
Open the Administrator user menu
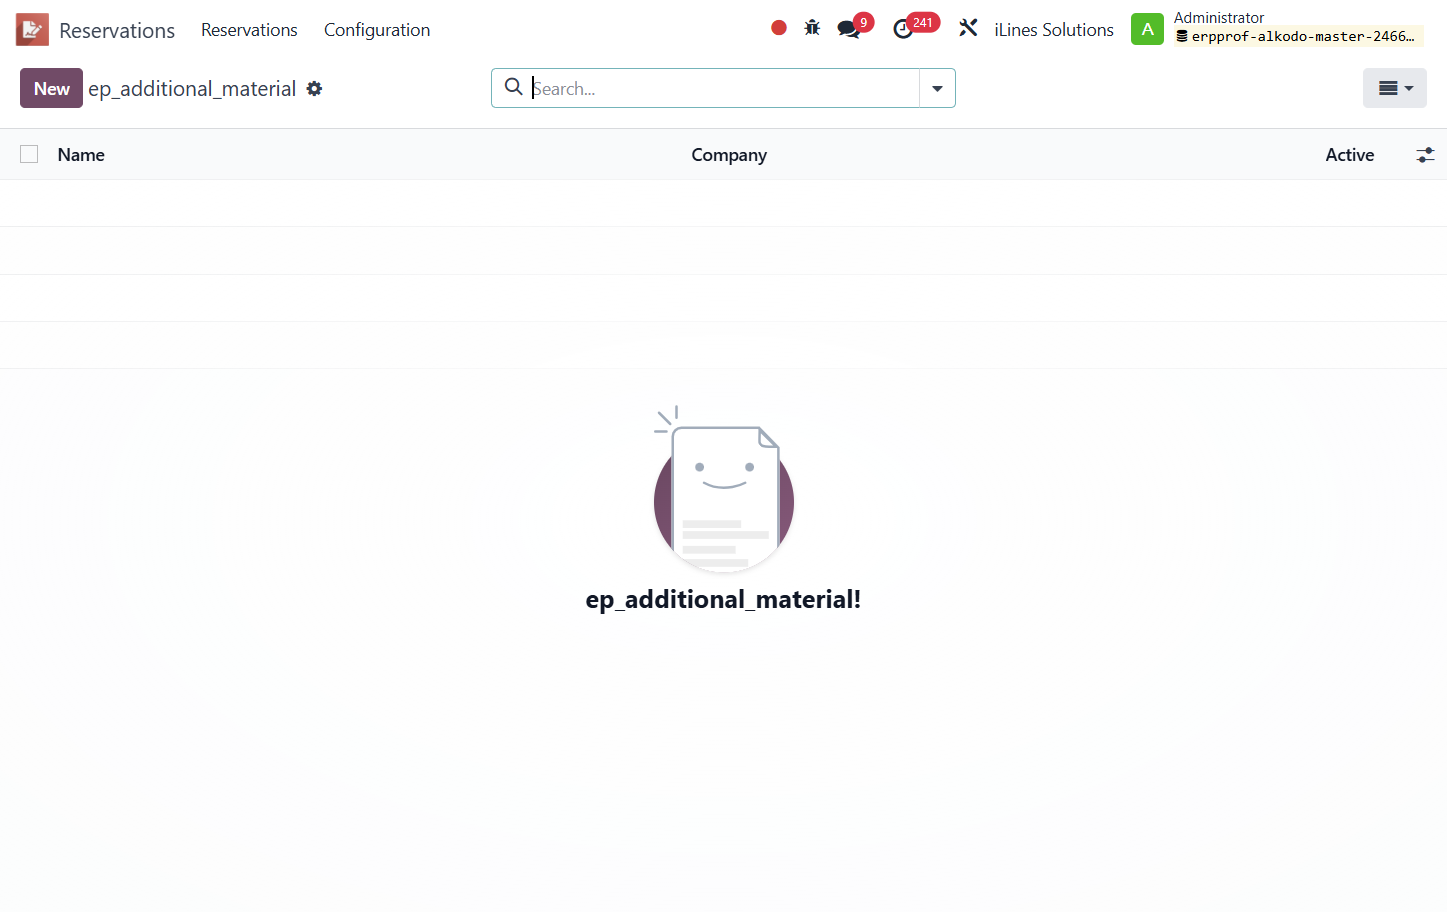pos(1277,29)
